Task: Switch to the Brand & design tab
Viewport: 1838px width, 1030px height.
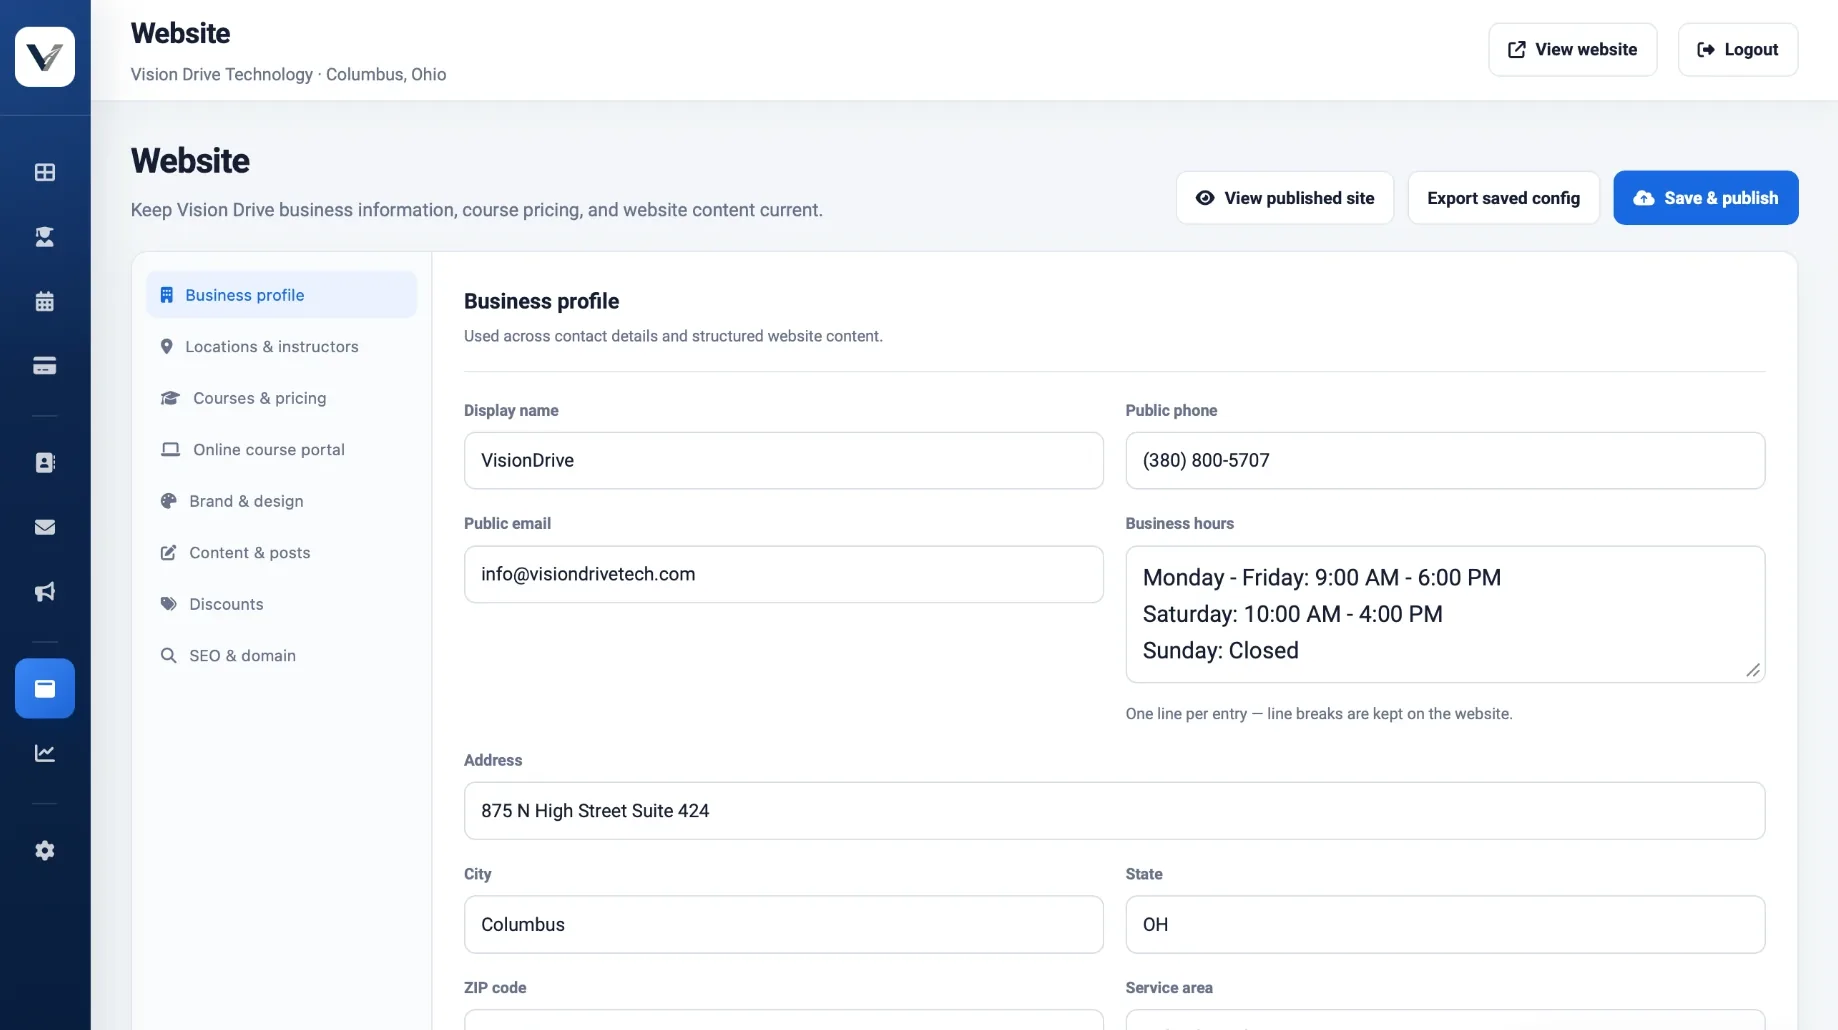Action: coord(281,501)
